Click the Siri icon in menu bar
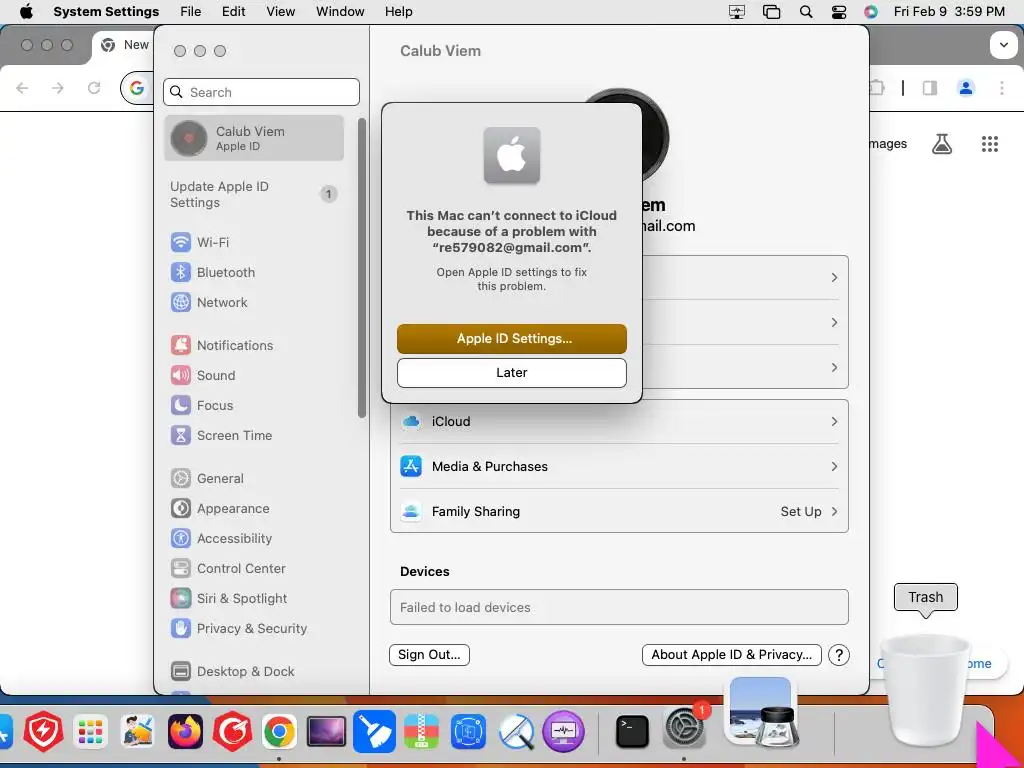Screen dimensions: 1024x768 [x=871, y=12]
